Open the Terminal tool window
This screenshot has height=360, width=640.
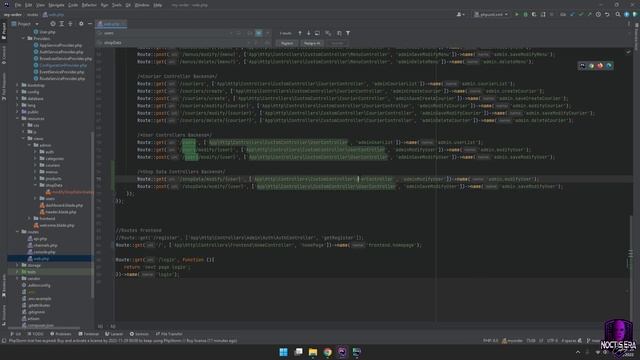pos(88,334)
